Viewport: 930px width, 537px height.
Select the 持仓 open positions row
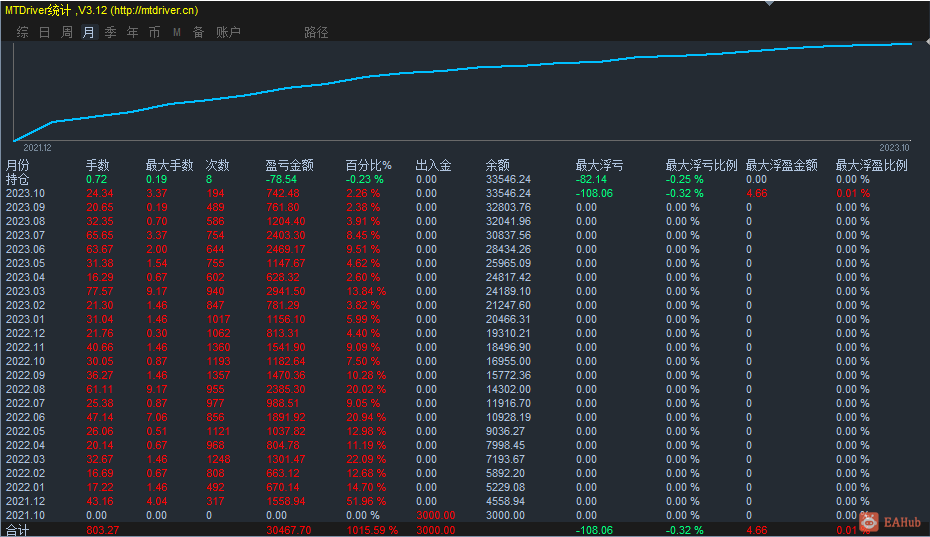pyautogui.click(x=17, y=179)
